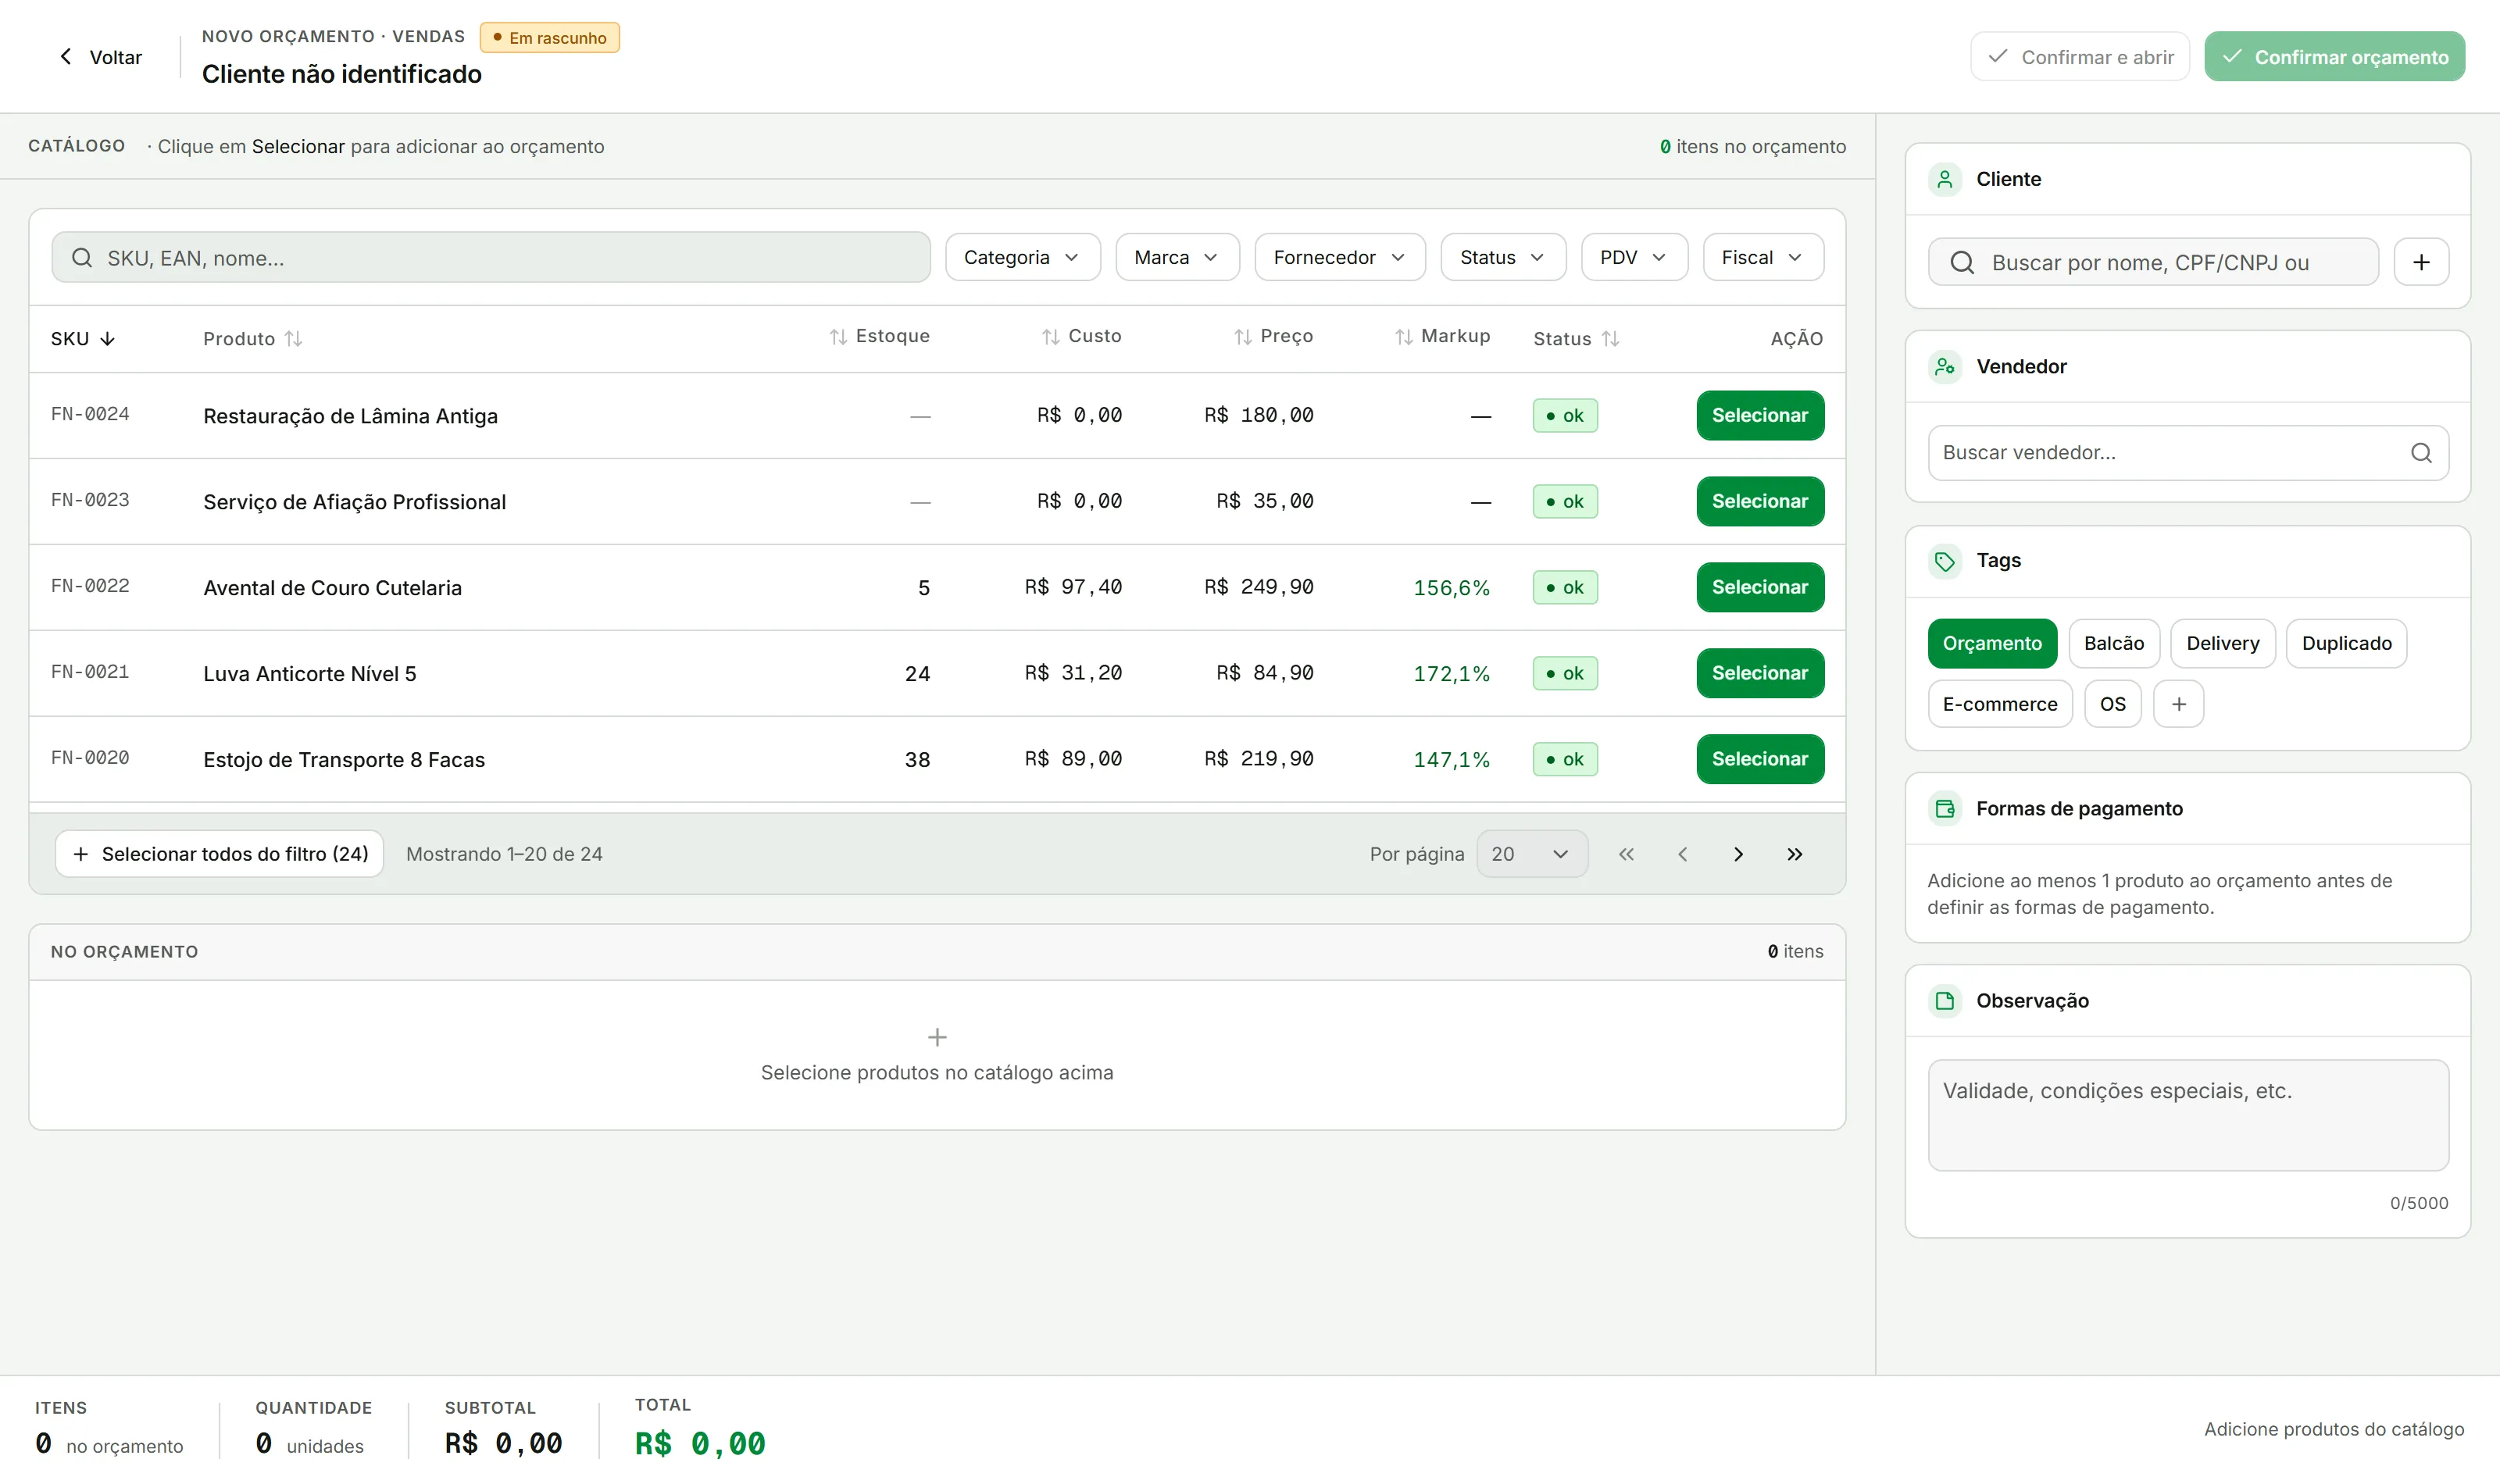Click the search icon in vendor field
This screenshot has height=1484, width=2500.
click(2420, 453)
